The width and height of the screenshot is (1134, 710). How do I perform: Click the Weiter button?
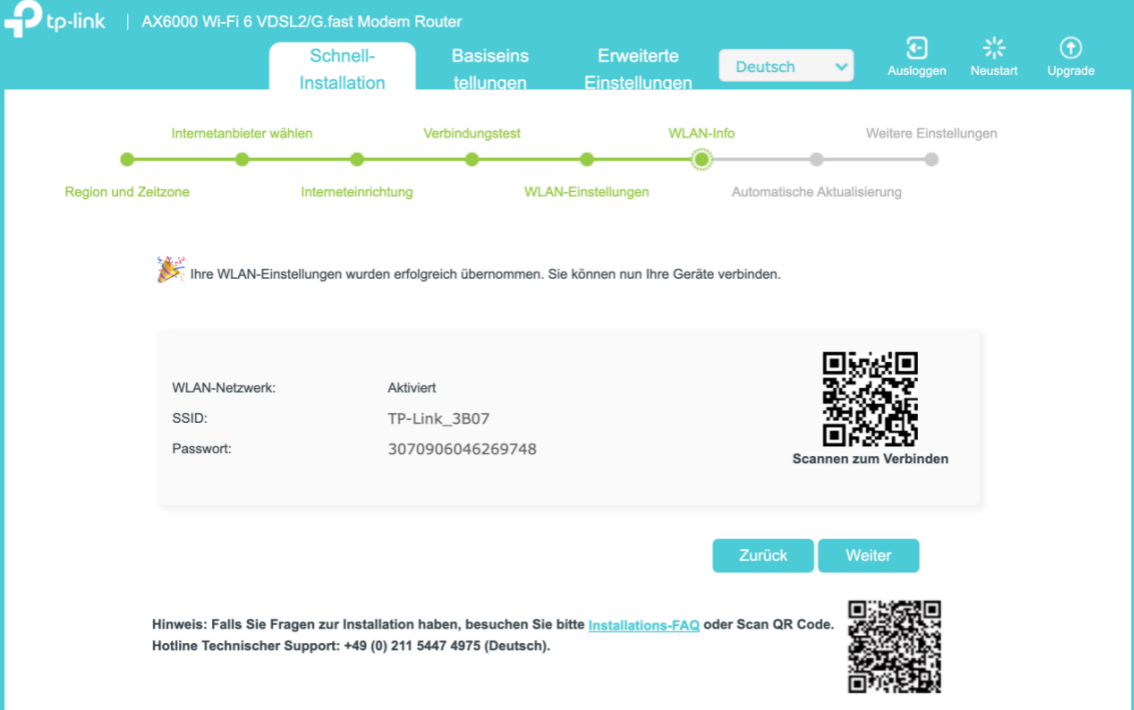pyautogui.click(x=868, y=555)
